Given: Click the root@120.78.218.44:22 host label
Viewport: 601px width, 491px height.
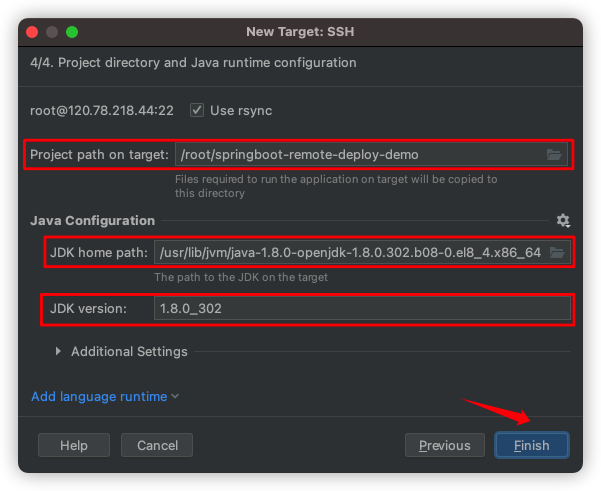Looking at the screenshot, I should pyautogui.click(x=102, y=110).
